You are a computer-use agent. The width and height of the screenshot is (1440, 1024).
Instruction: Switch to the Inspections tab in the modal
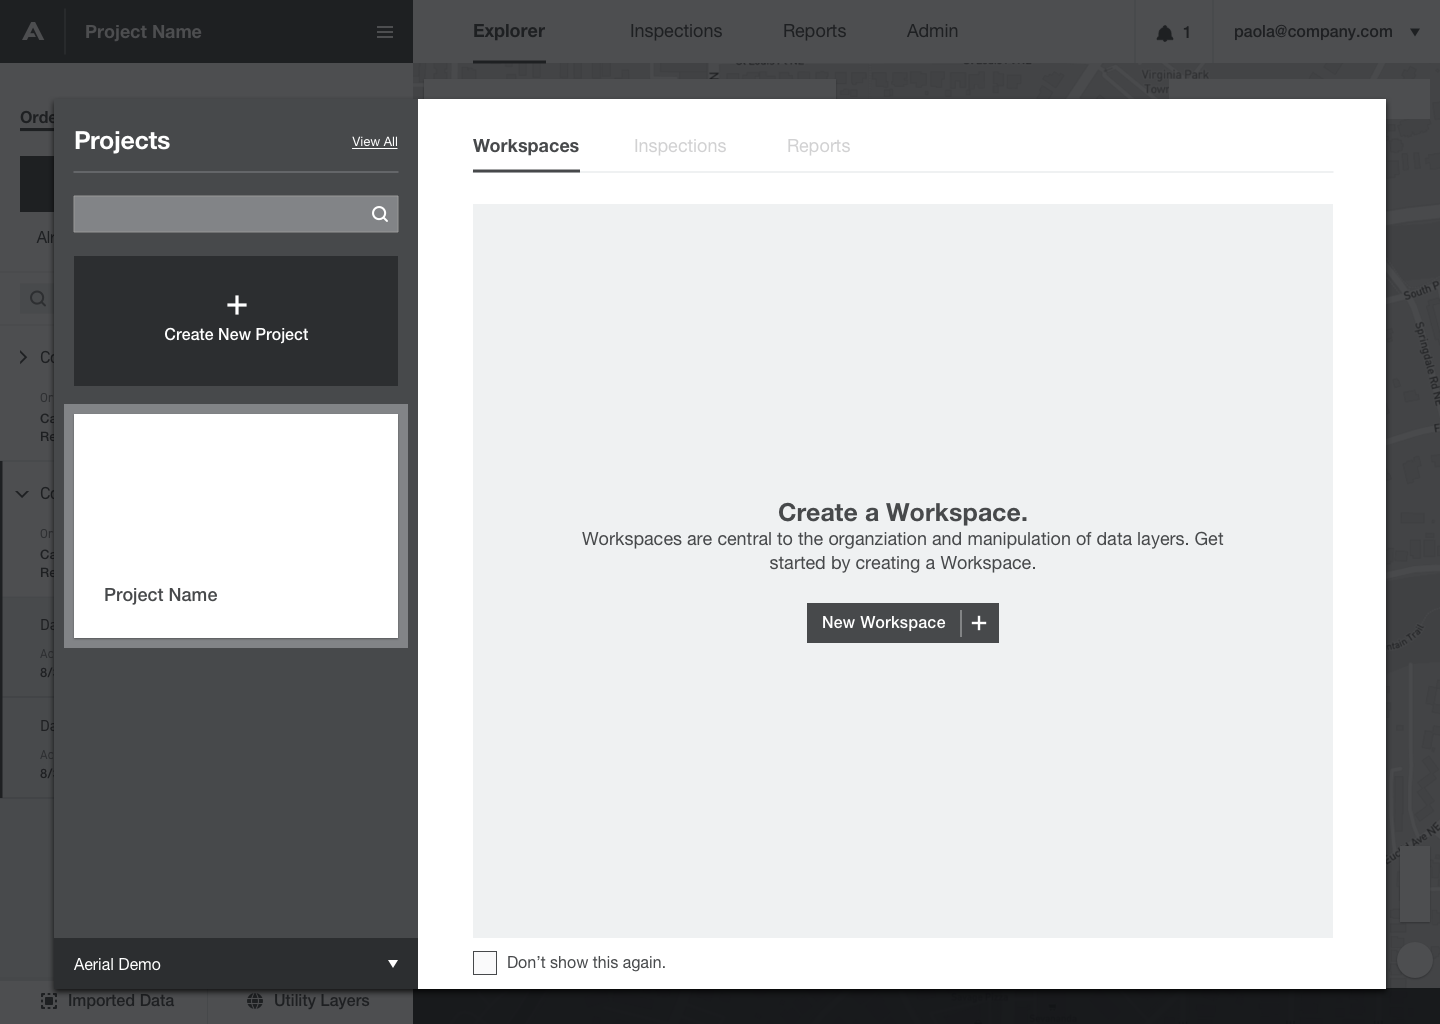point(680,146)
